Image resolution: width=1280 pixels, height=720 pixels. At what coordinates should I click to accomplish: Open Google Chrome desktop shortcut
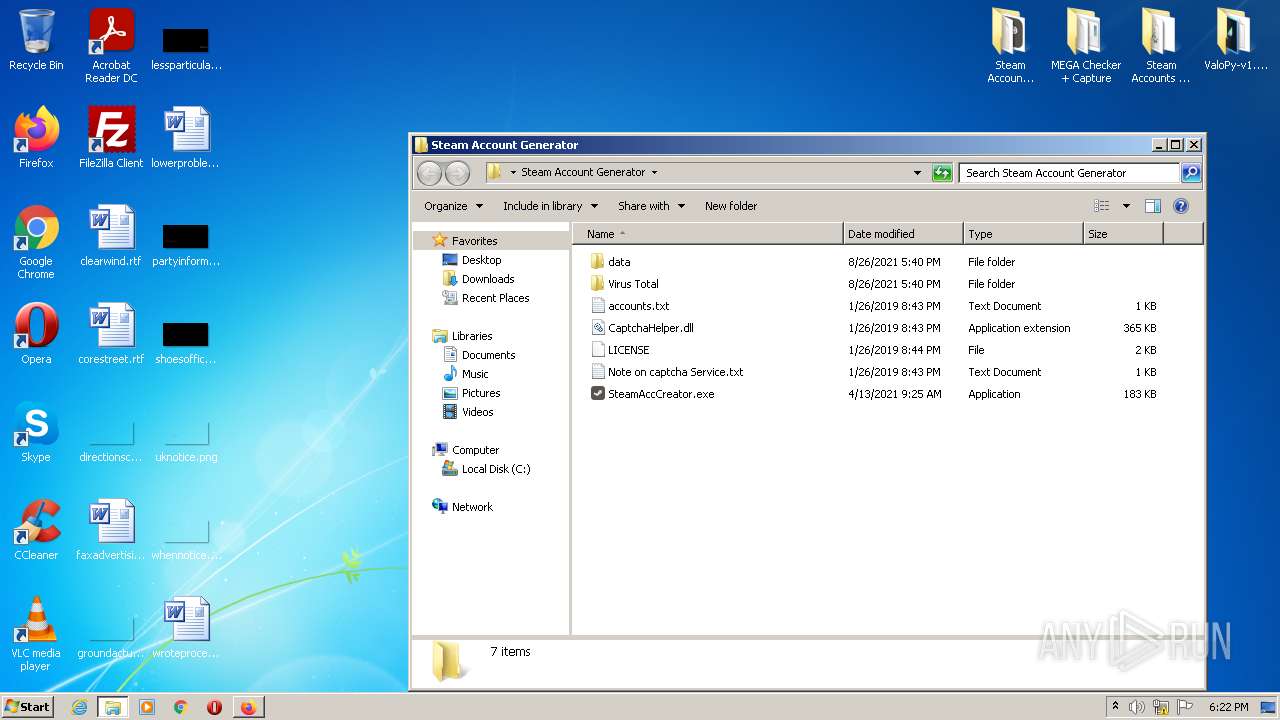click(x=36, y=242)
